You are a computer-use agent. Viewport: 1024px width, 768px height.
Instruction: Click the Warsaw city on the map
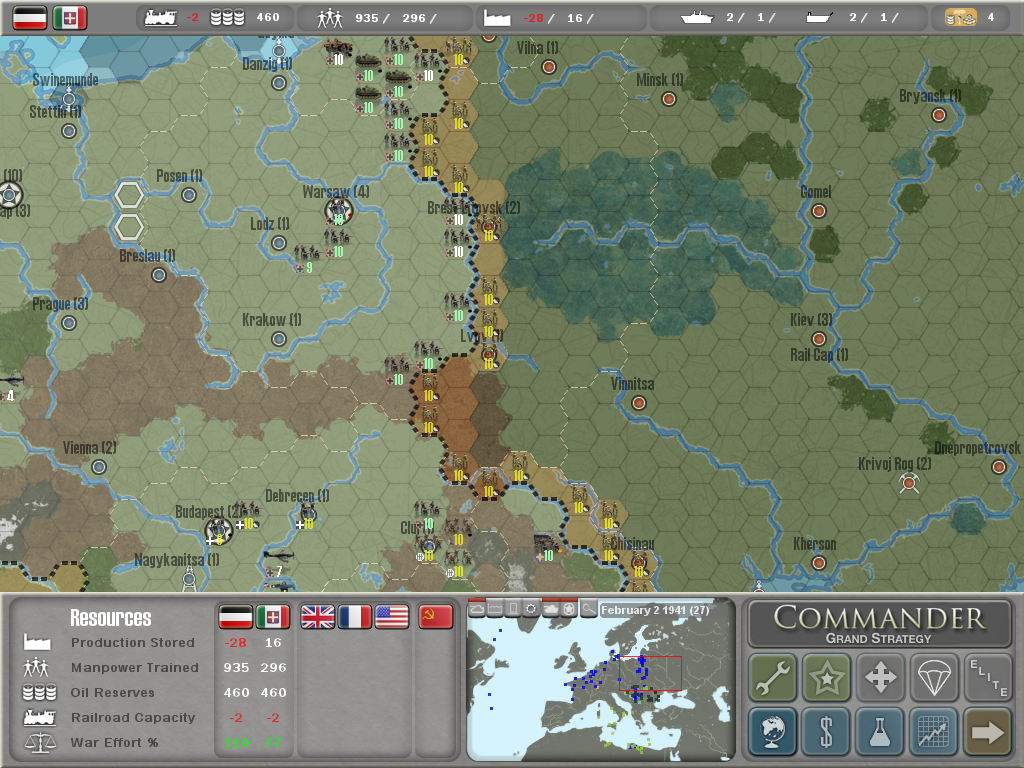coord(338,211)
